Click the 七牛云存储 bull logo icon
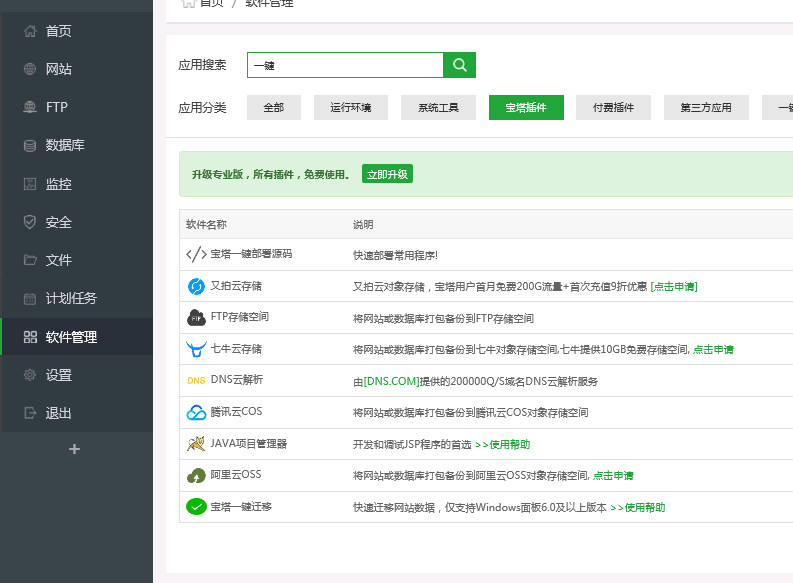This screenshot has height=583, width=793. [x=196, y=349]
